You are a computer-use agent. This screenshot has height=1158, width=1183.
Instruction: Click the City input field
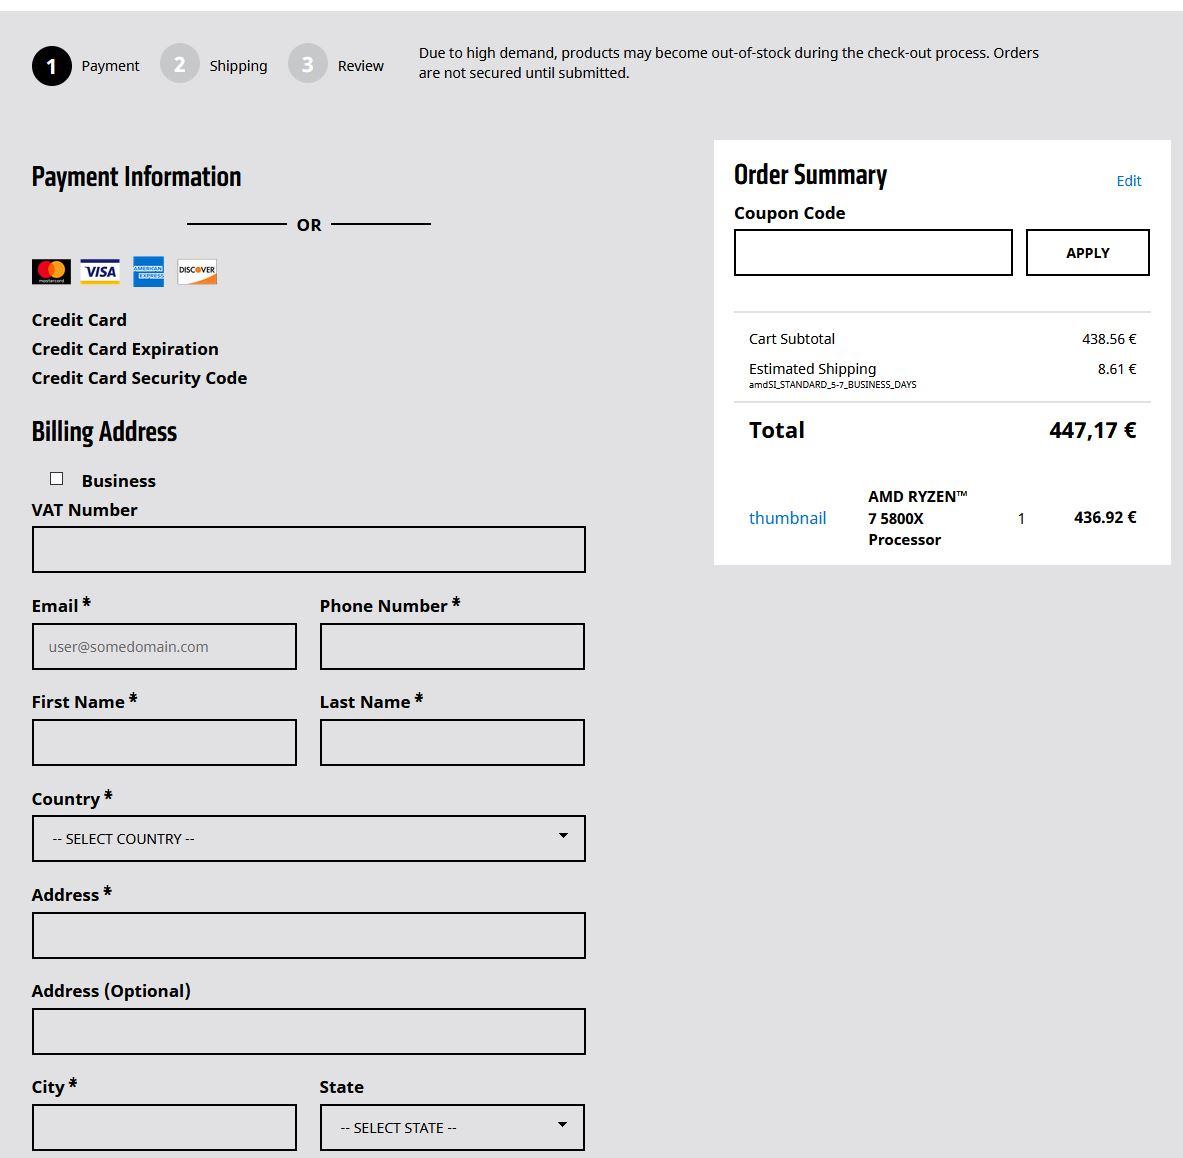164,1127
